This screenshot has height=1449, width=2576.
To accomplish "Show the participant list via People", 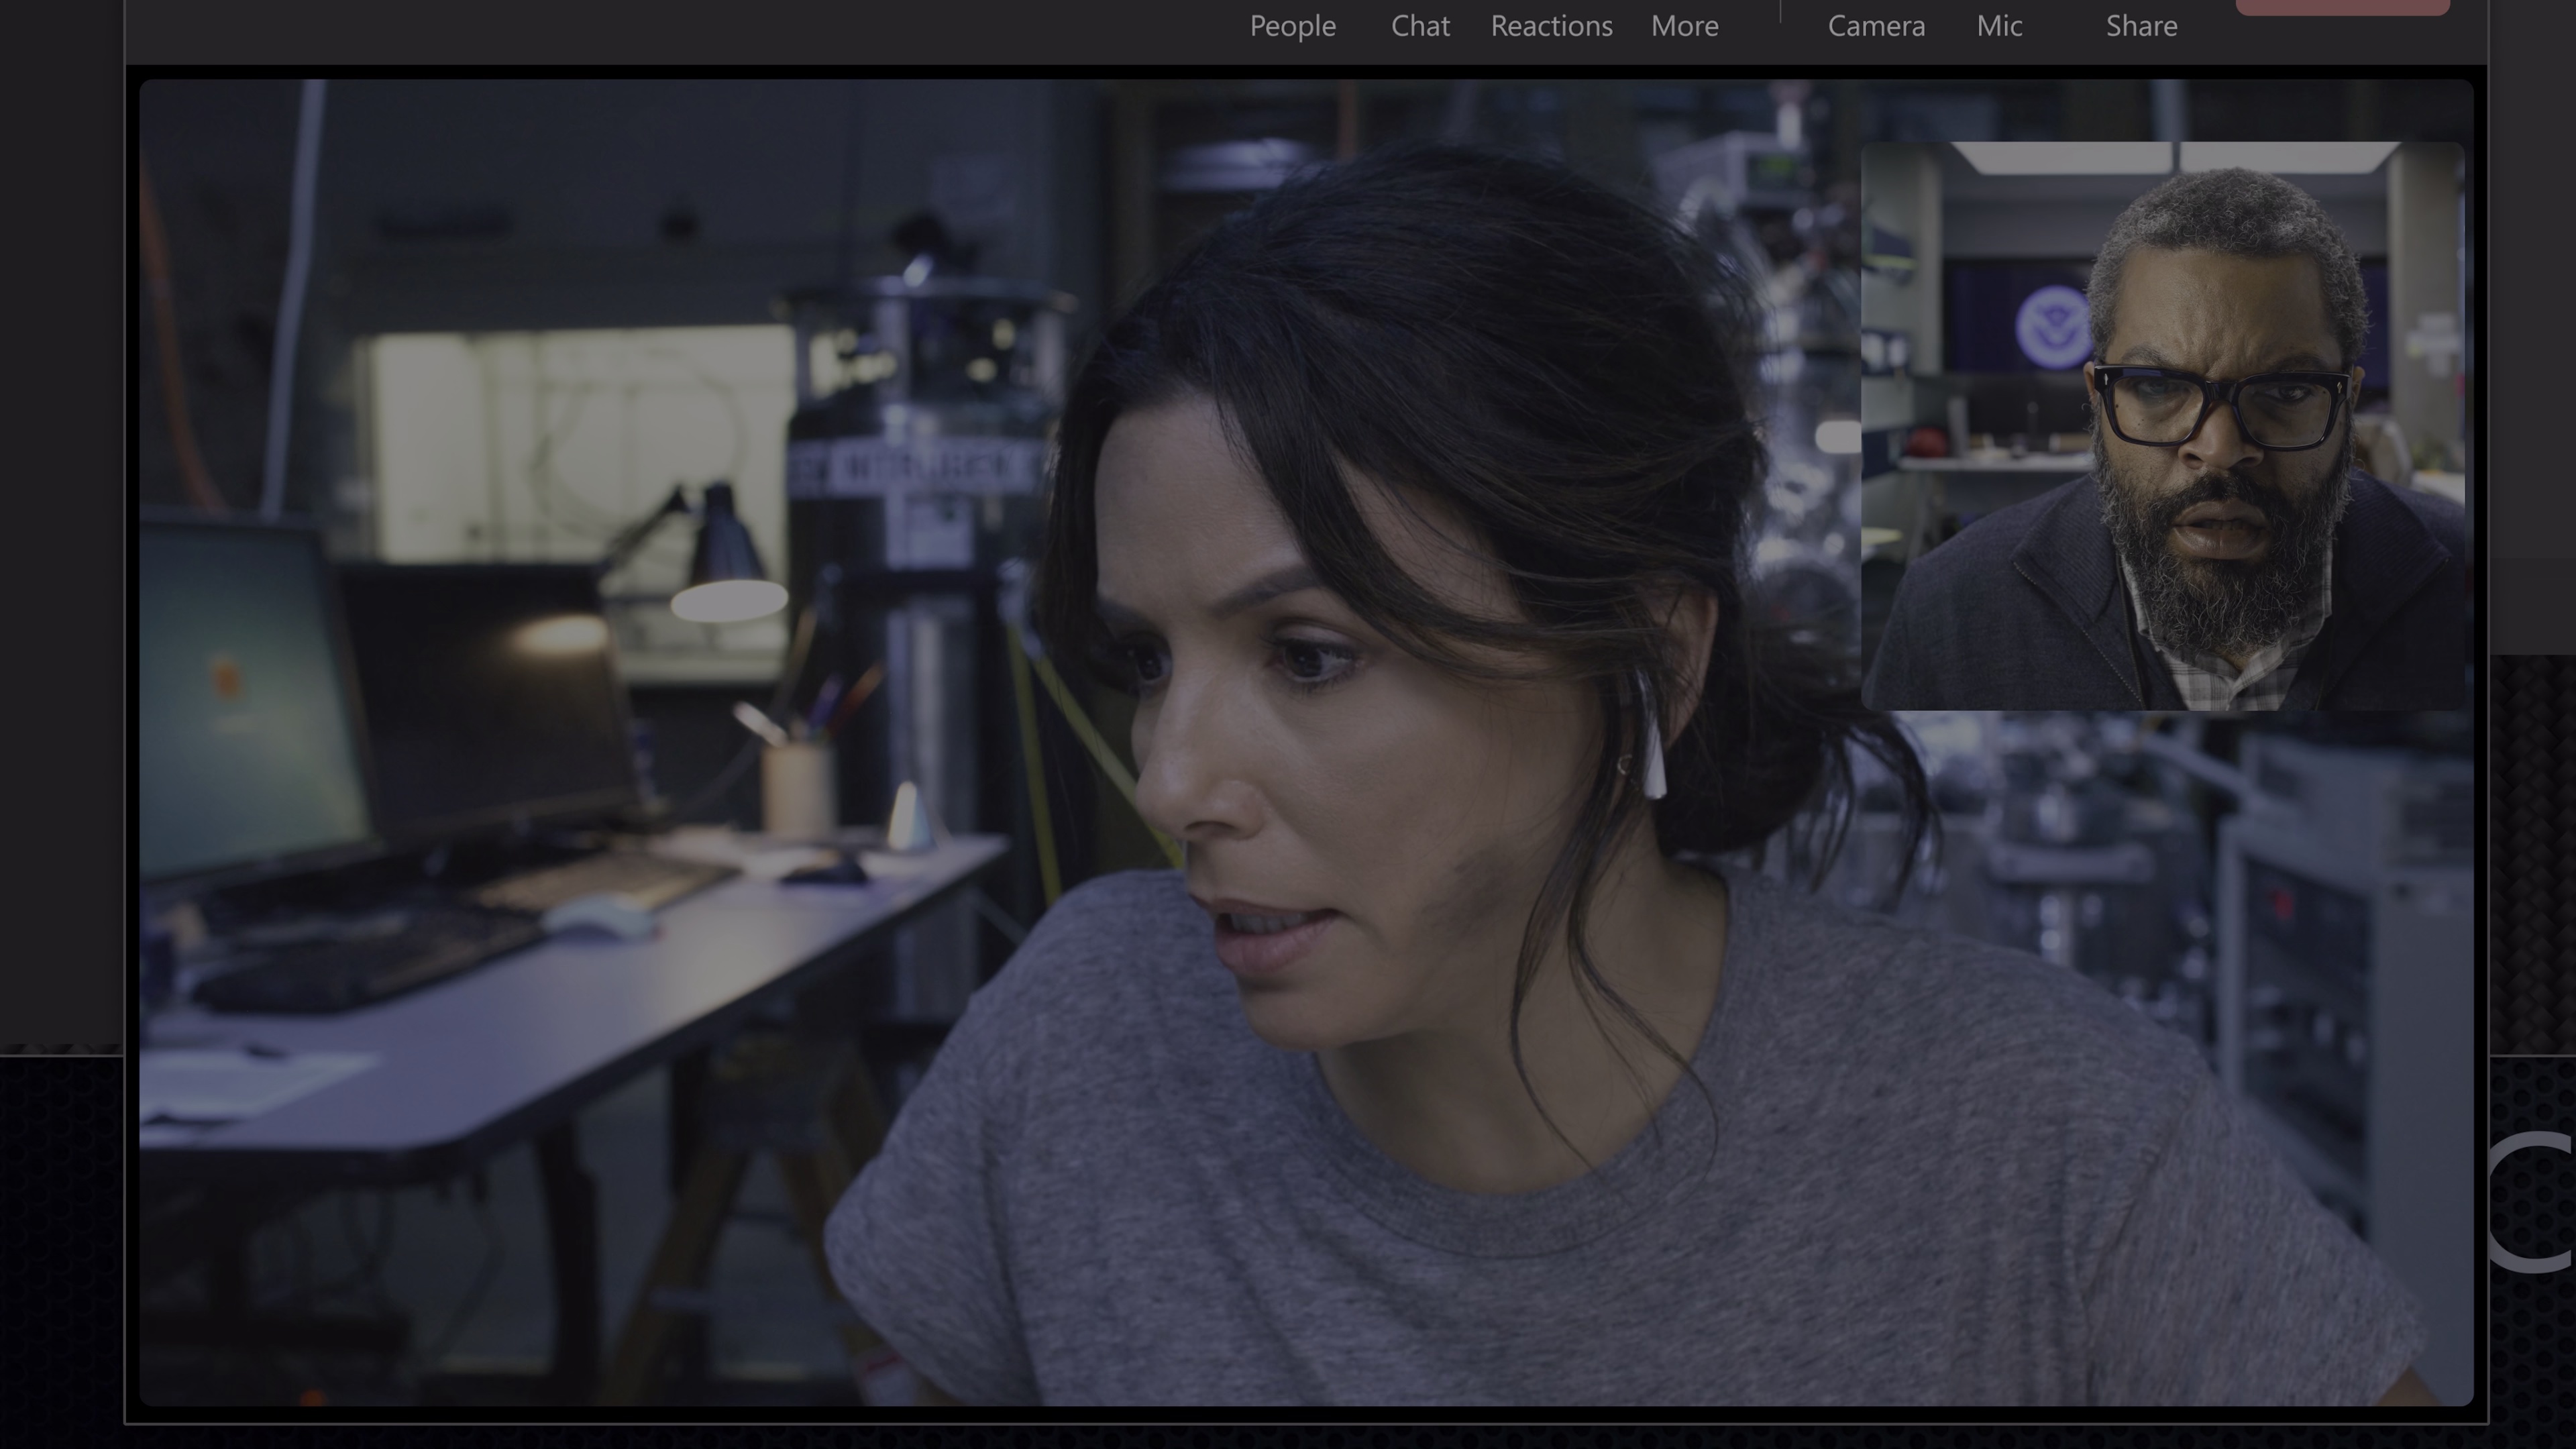I will [x=1292, y=26].
